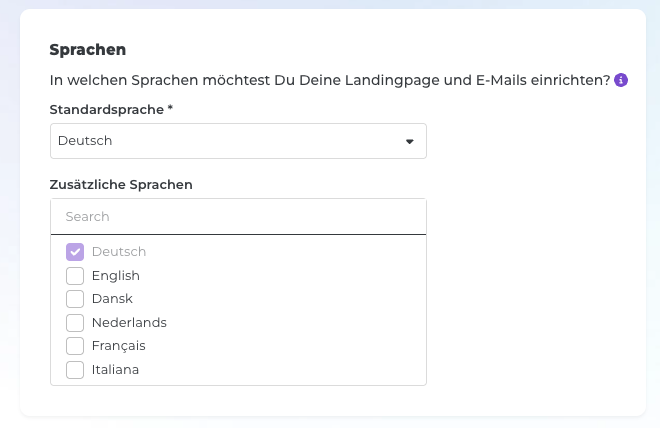The width and height of the screenshot is (660, 428).
Task: Tick the Nederlands checkbox
Action: click(75, 323)
